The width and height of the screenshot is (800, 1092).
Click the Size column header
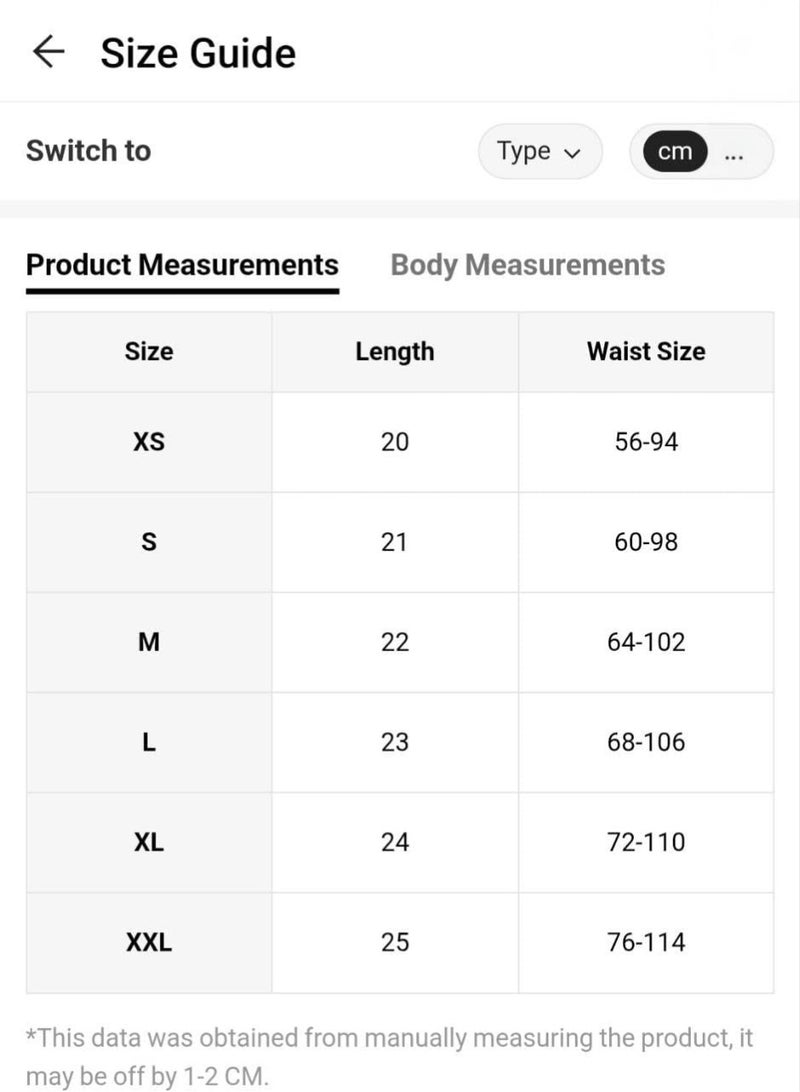tap(148, 351)
